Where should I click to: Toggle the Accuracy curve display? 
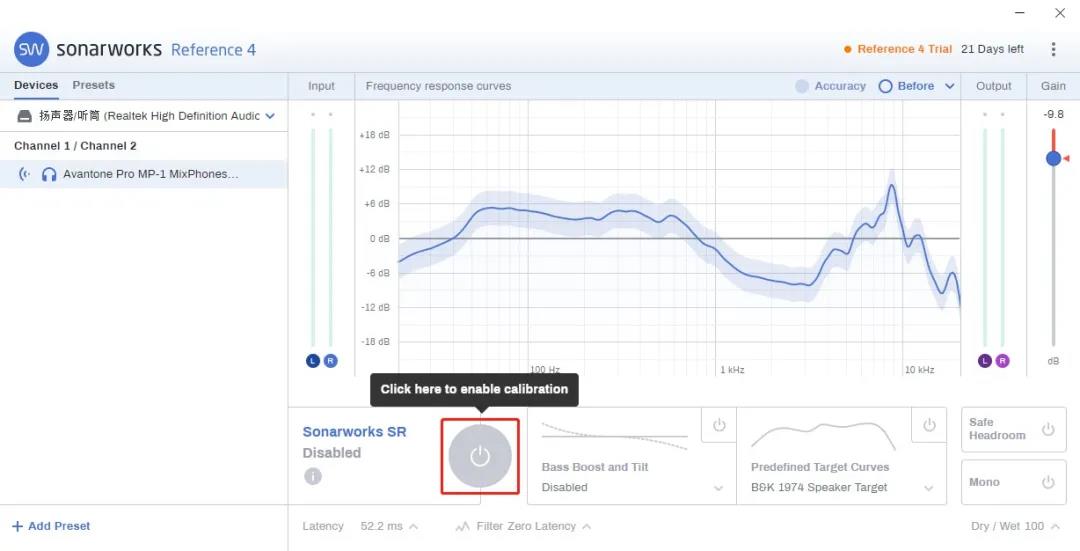[830, 86]
